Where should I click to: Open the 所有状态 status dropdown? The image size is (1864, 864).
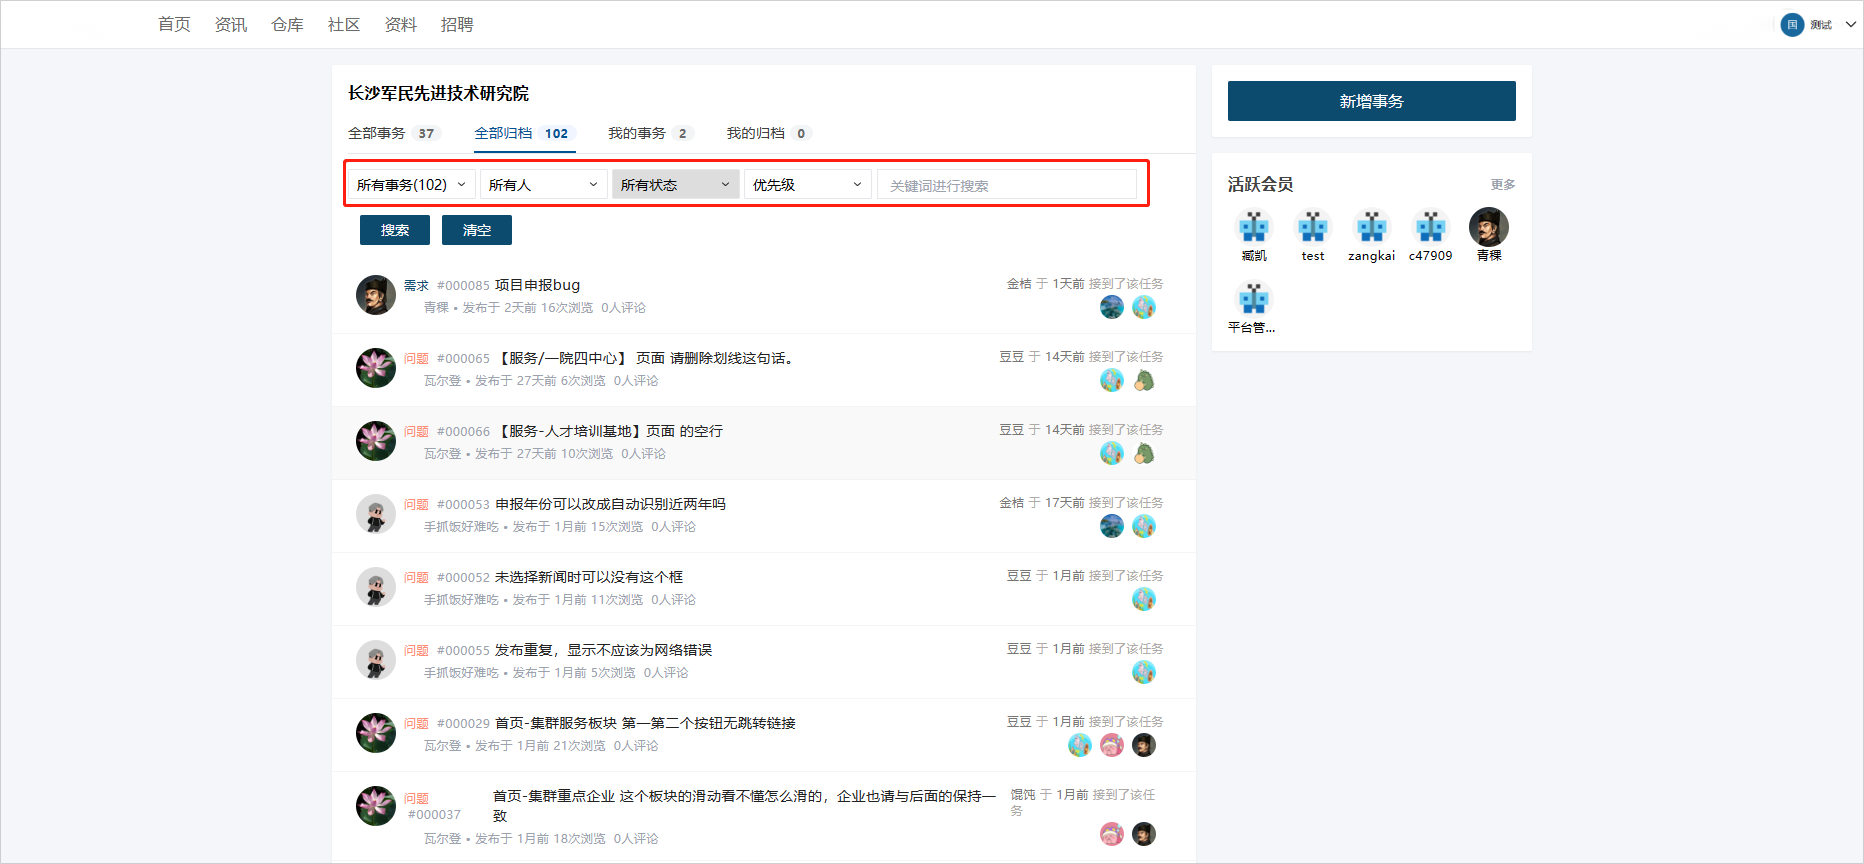point(675,185)
